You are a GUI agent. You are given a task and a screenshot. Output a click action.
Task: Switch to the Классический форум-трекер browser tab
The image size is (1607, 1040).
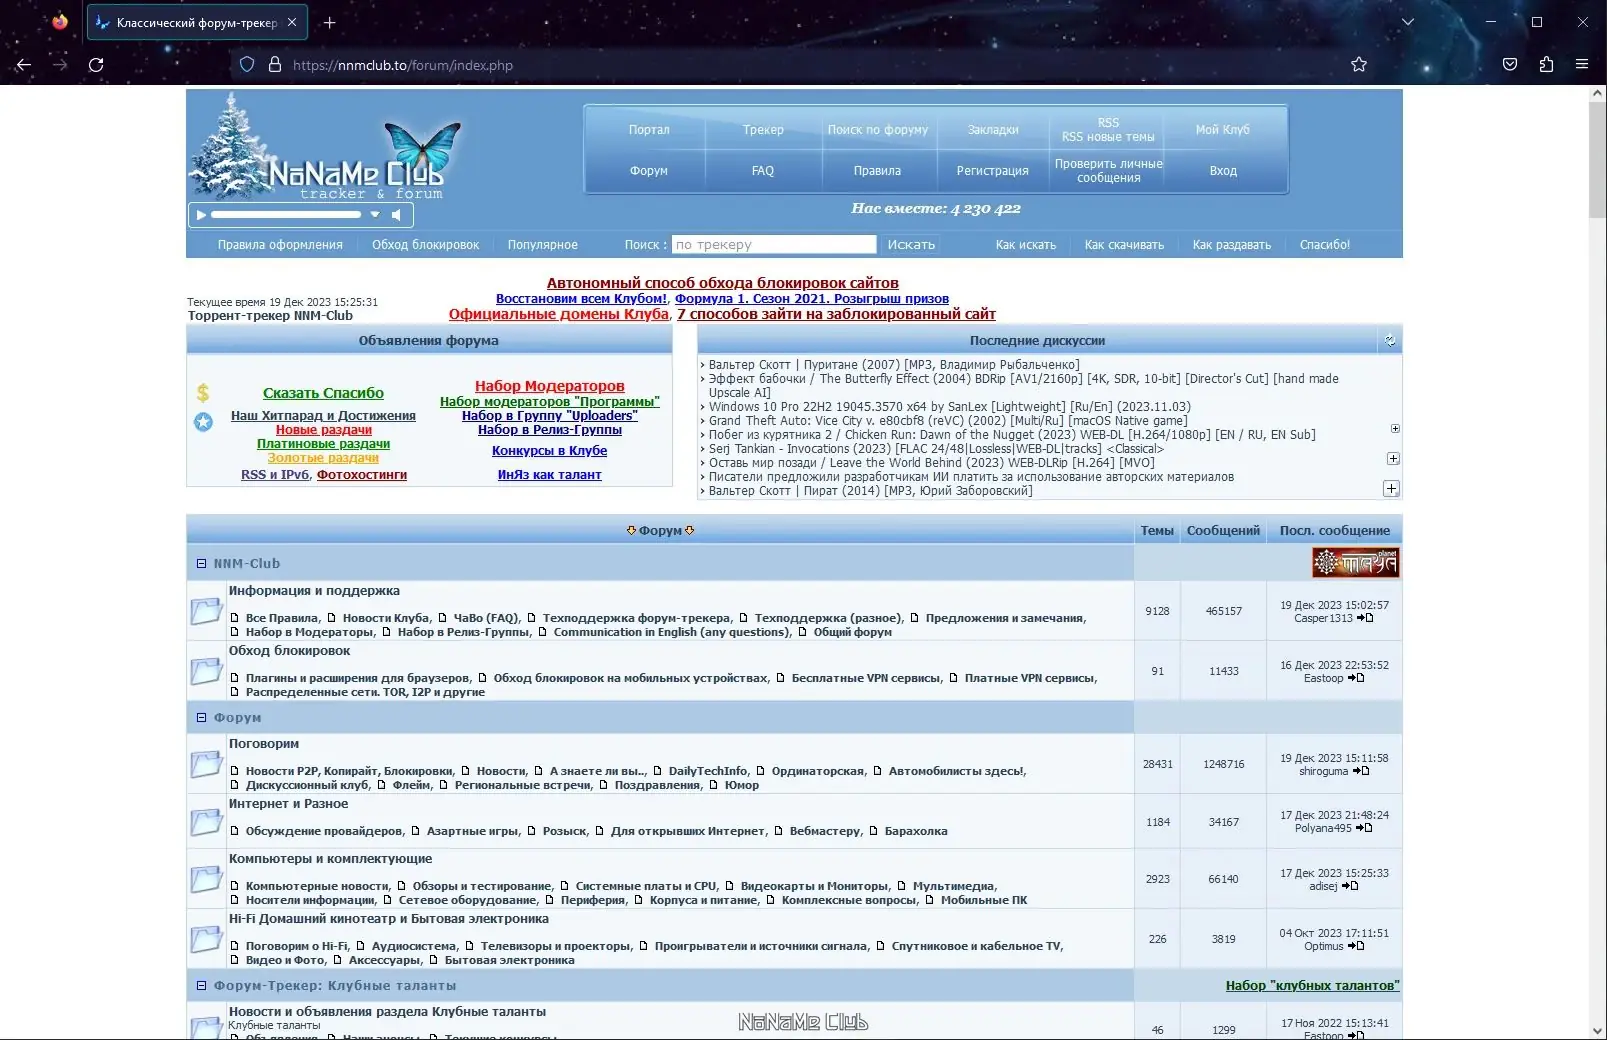coord(190,22)
